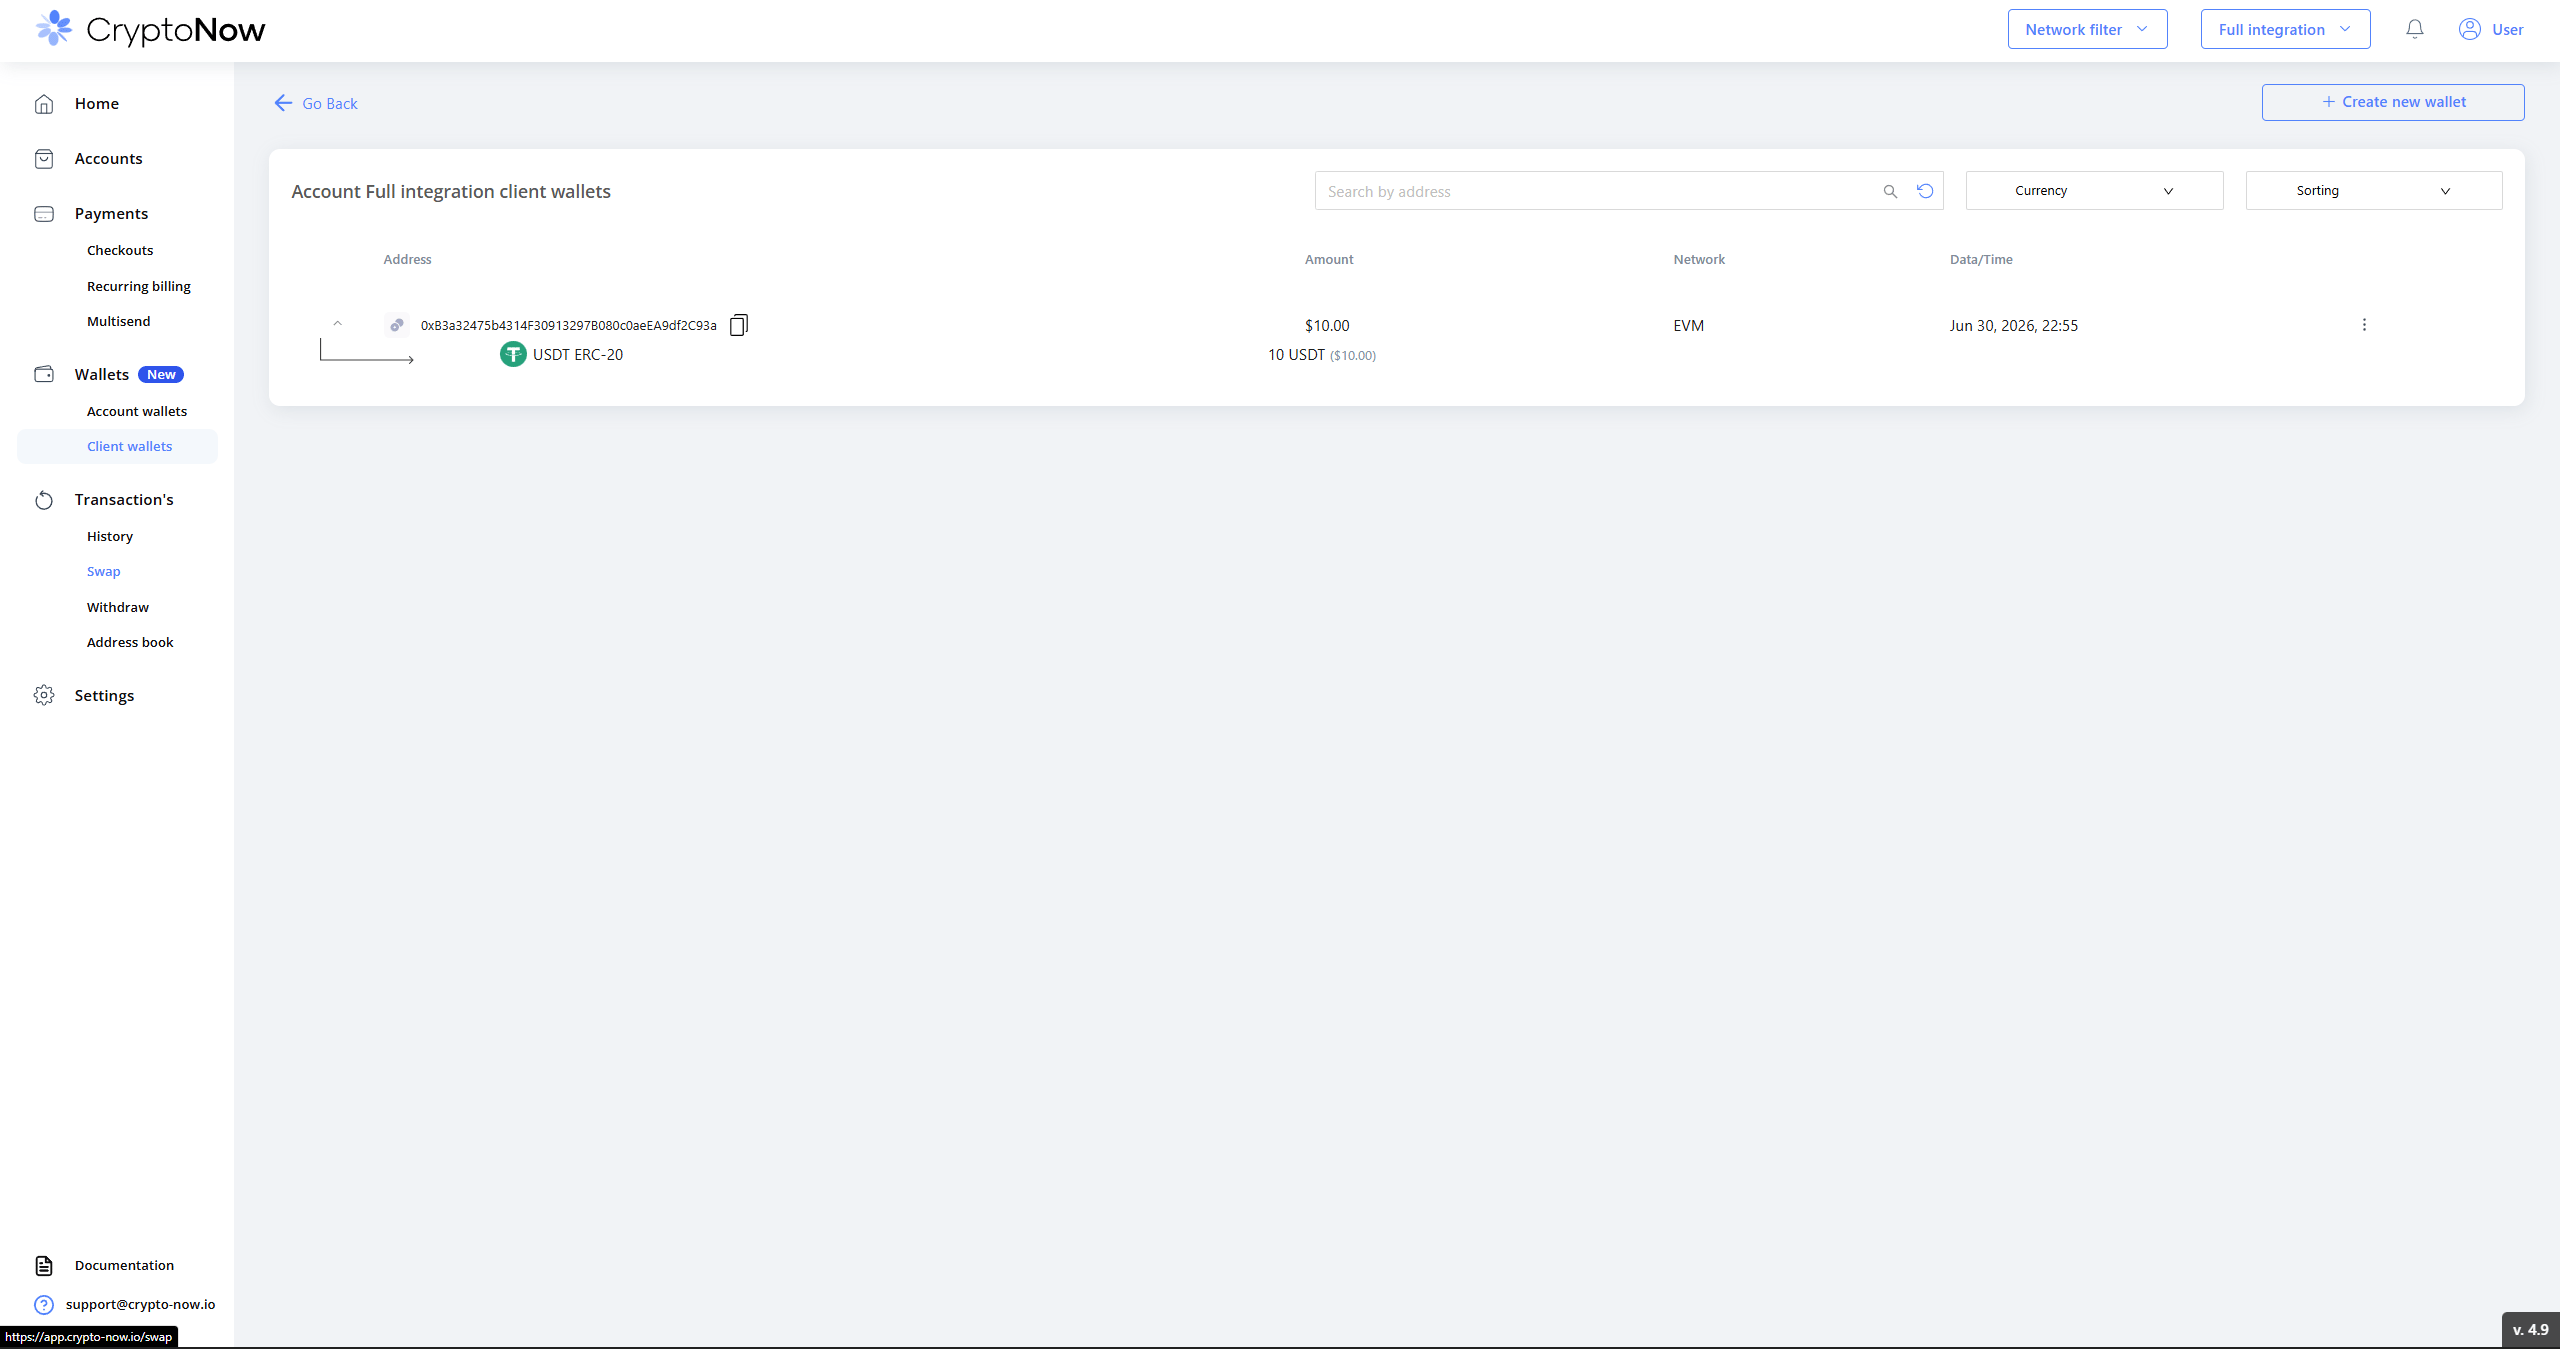Open the Documentation link

click(x=124, y=1266)
